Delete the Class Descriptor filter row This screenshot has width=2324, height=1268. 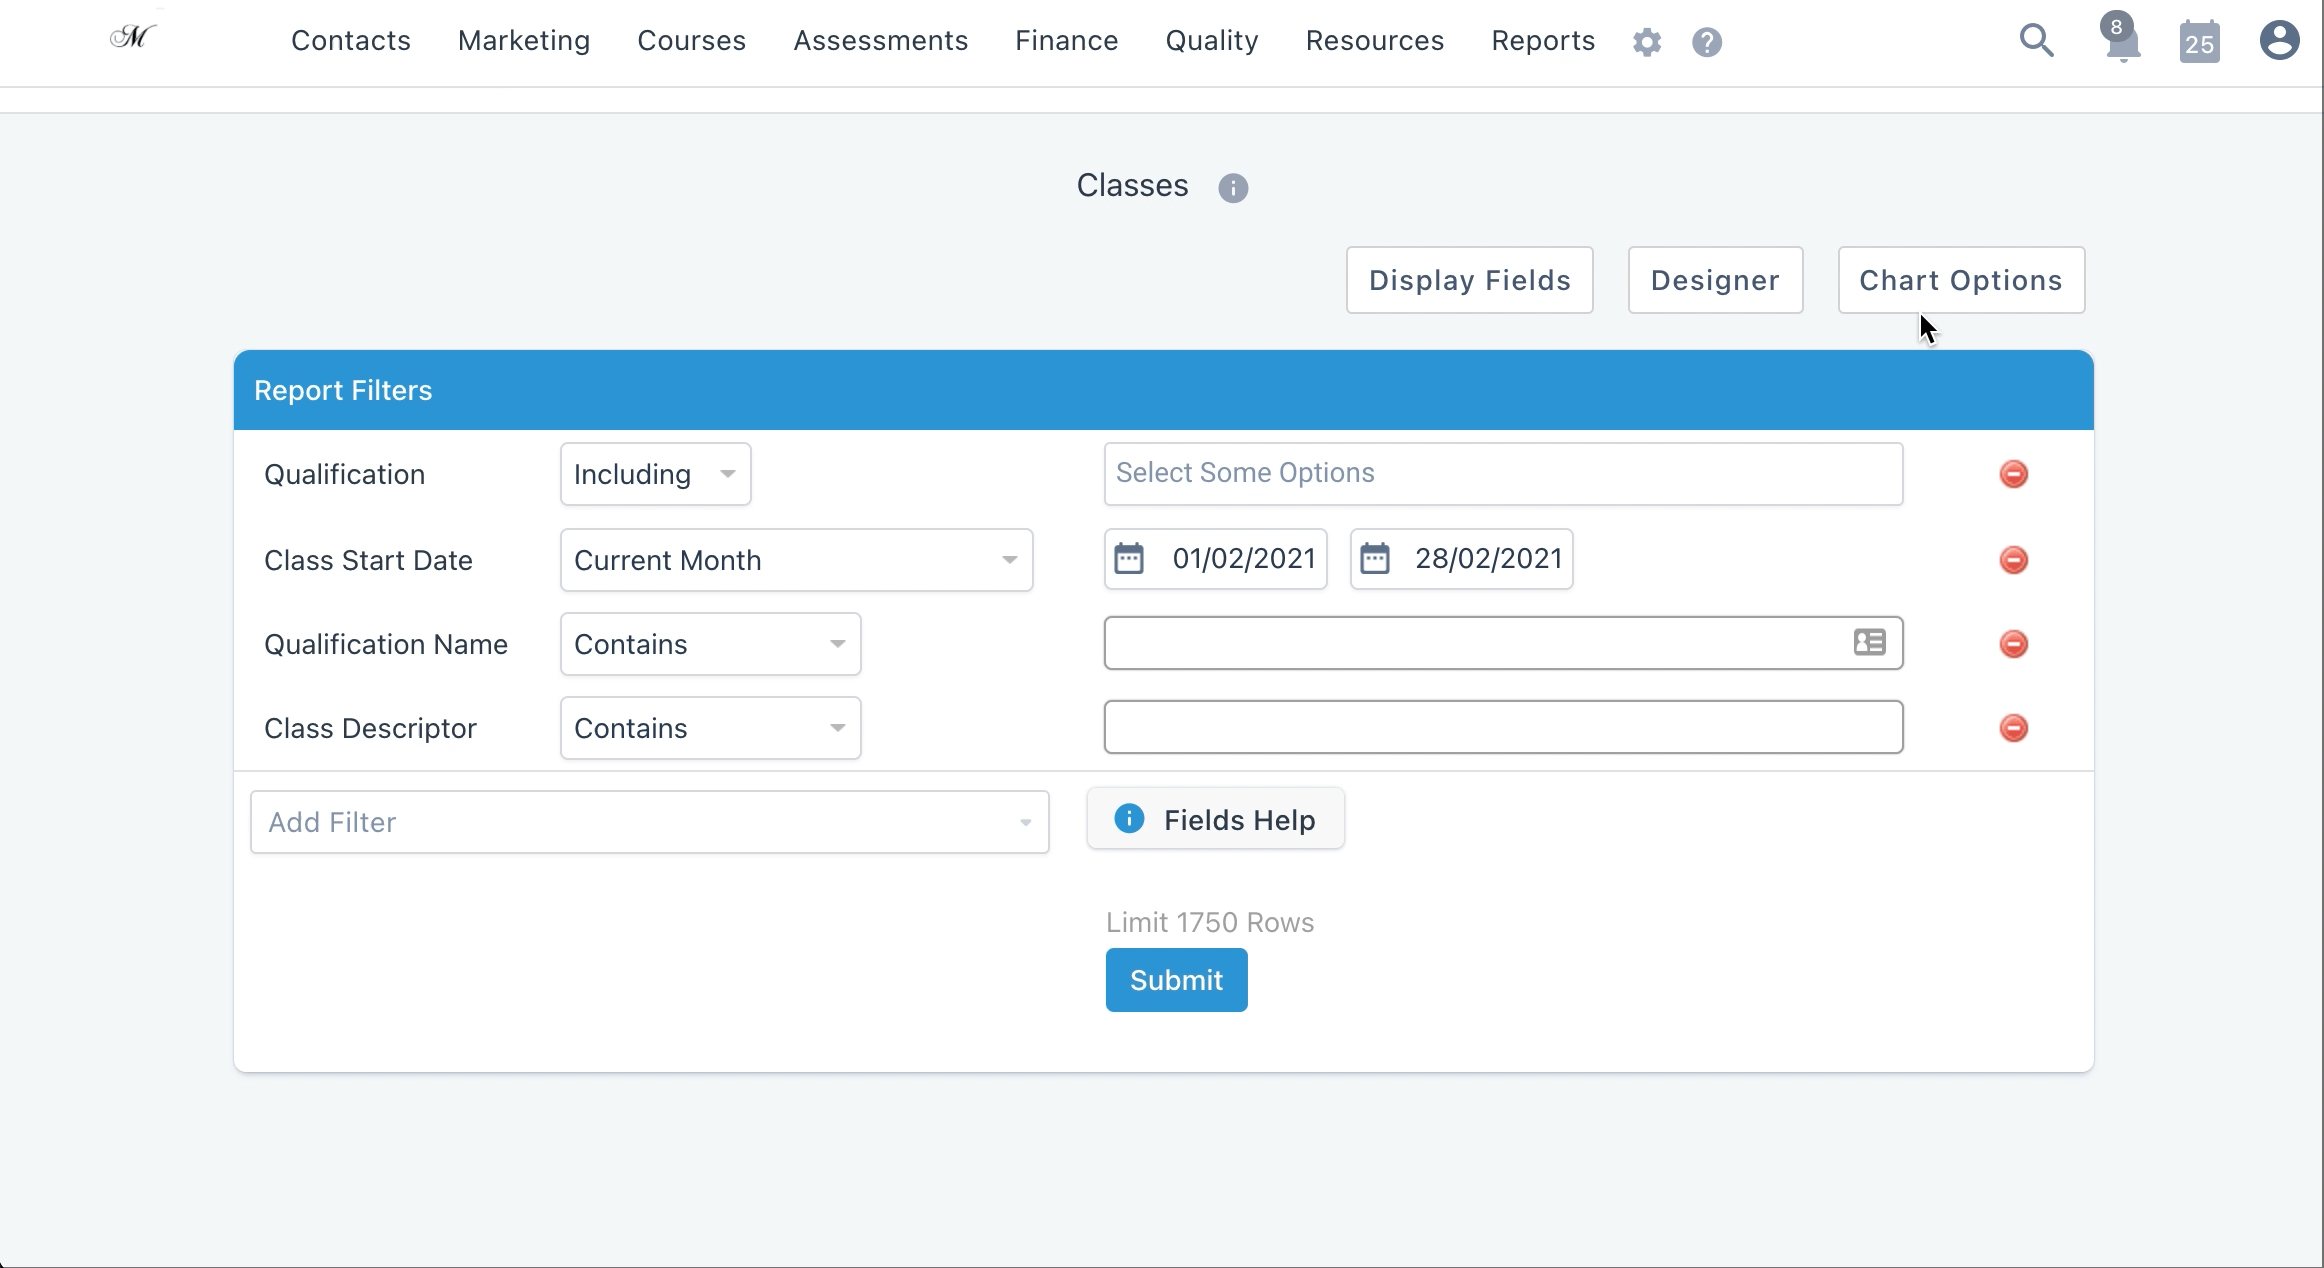click(x=2013, y=728)
